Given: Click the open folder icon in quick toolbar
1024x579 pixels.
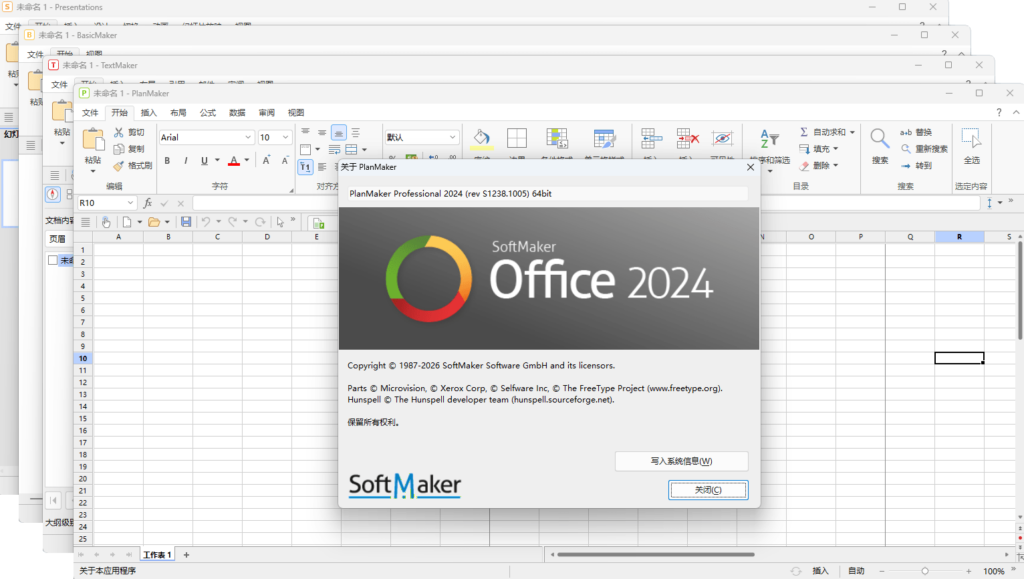Looking at the screenshot, I should [153, 222].
